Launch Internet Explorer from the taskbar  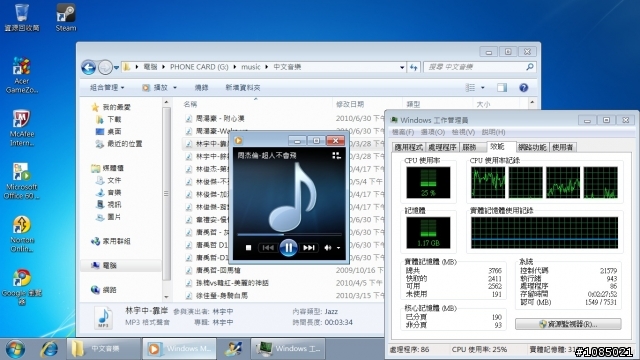click(x=49, y=349)
